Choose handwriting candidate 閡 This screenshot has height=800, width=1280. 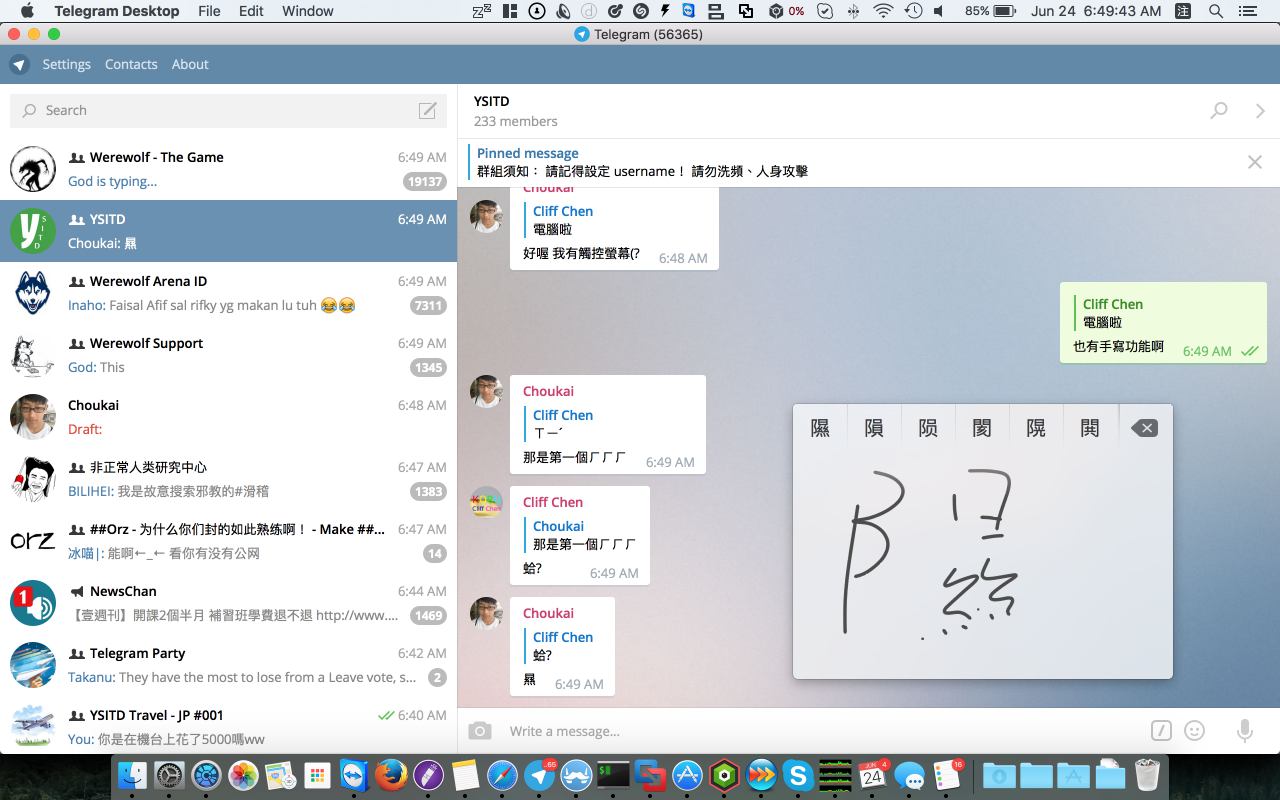[982, 428]
